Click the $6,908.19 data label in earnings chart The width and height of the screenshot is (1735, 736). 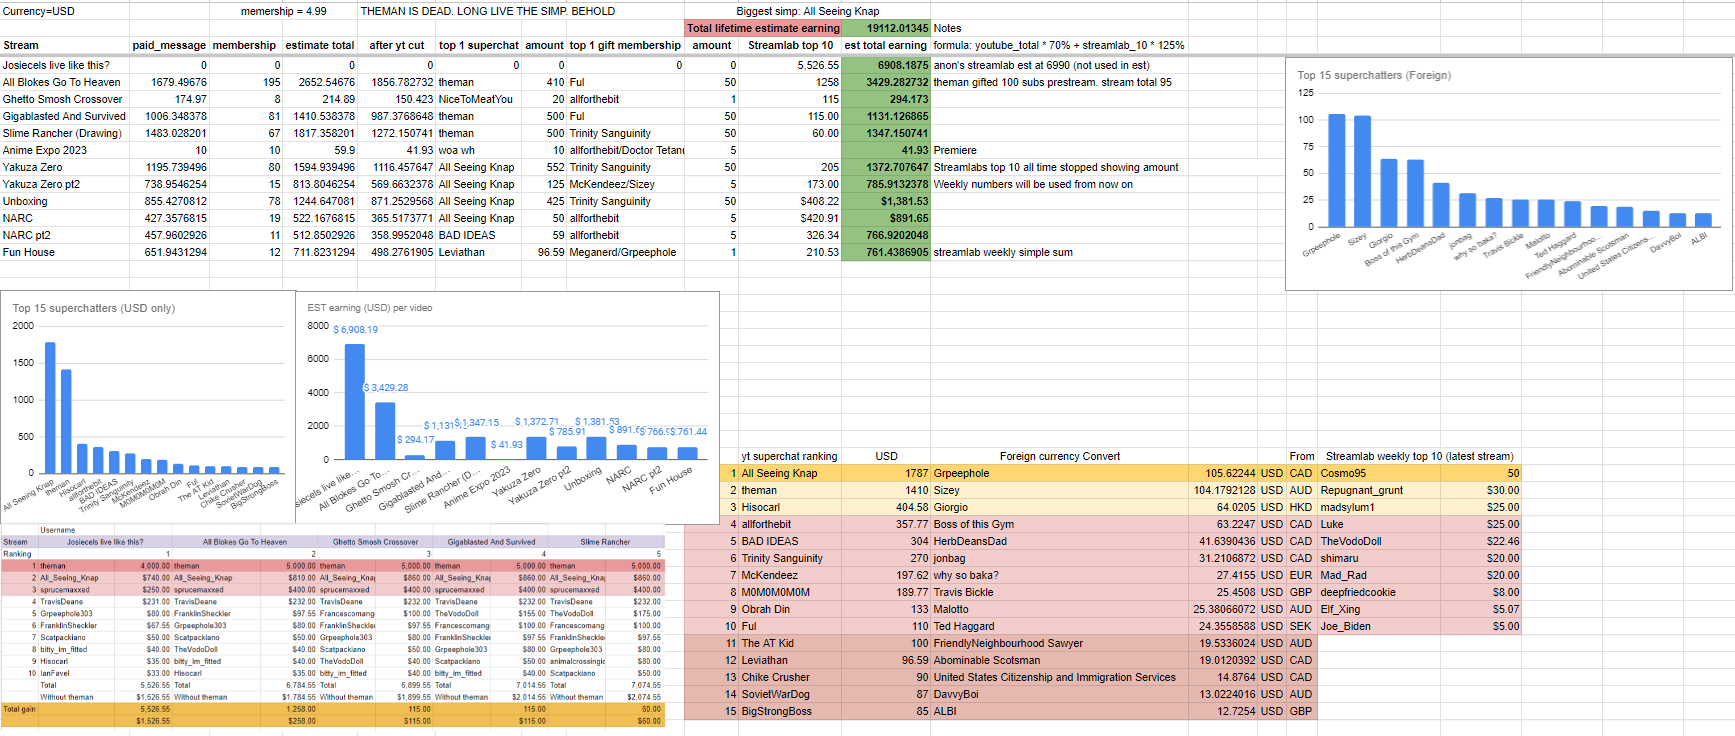click(356, 330)
